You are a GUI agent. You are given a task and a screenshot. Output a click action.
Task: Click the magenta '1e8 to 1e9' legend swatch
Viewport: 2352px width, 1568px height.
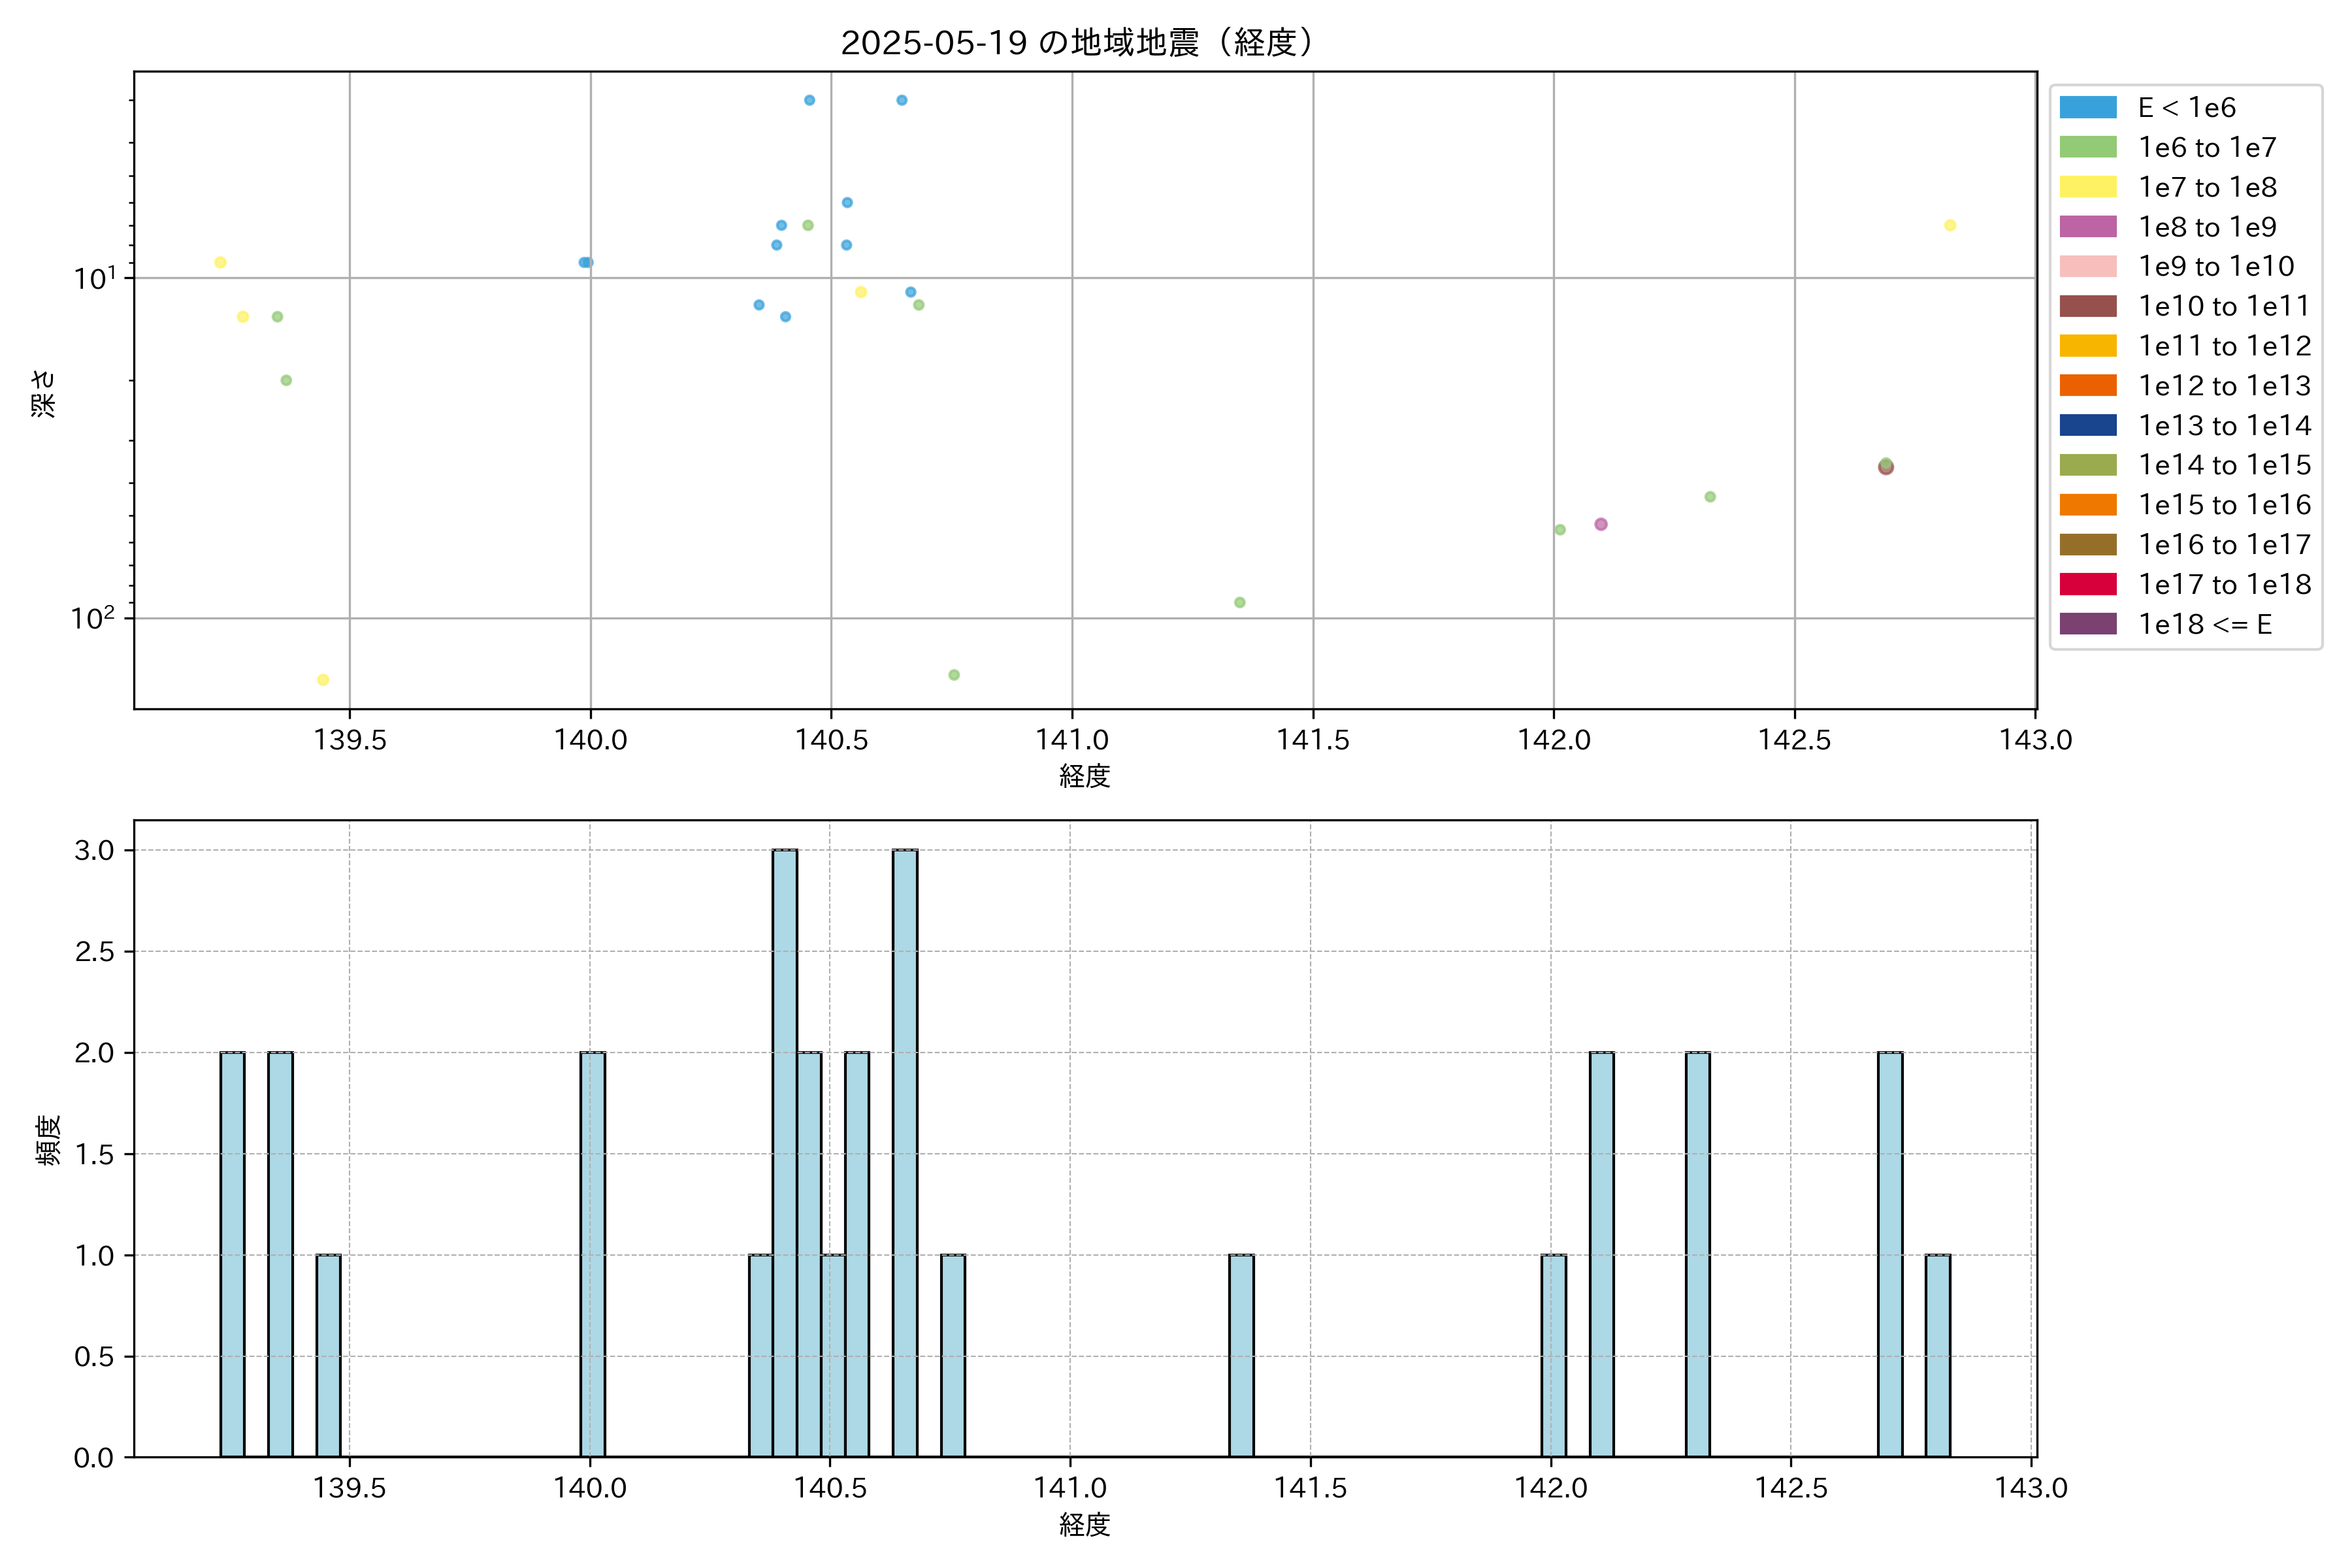(x=2087, y=227)
